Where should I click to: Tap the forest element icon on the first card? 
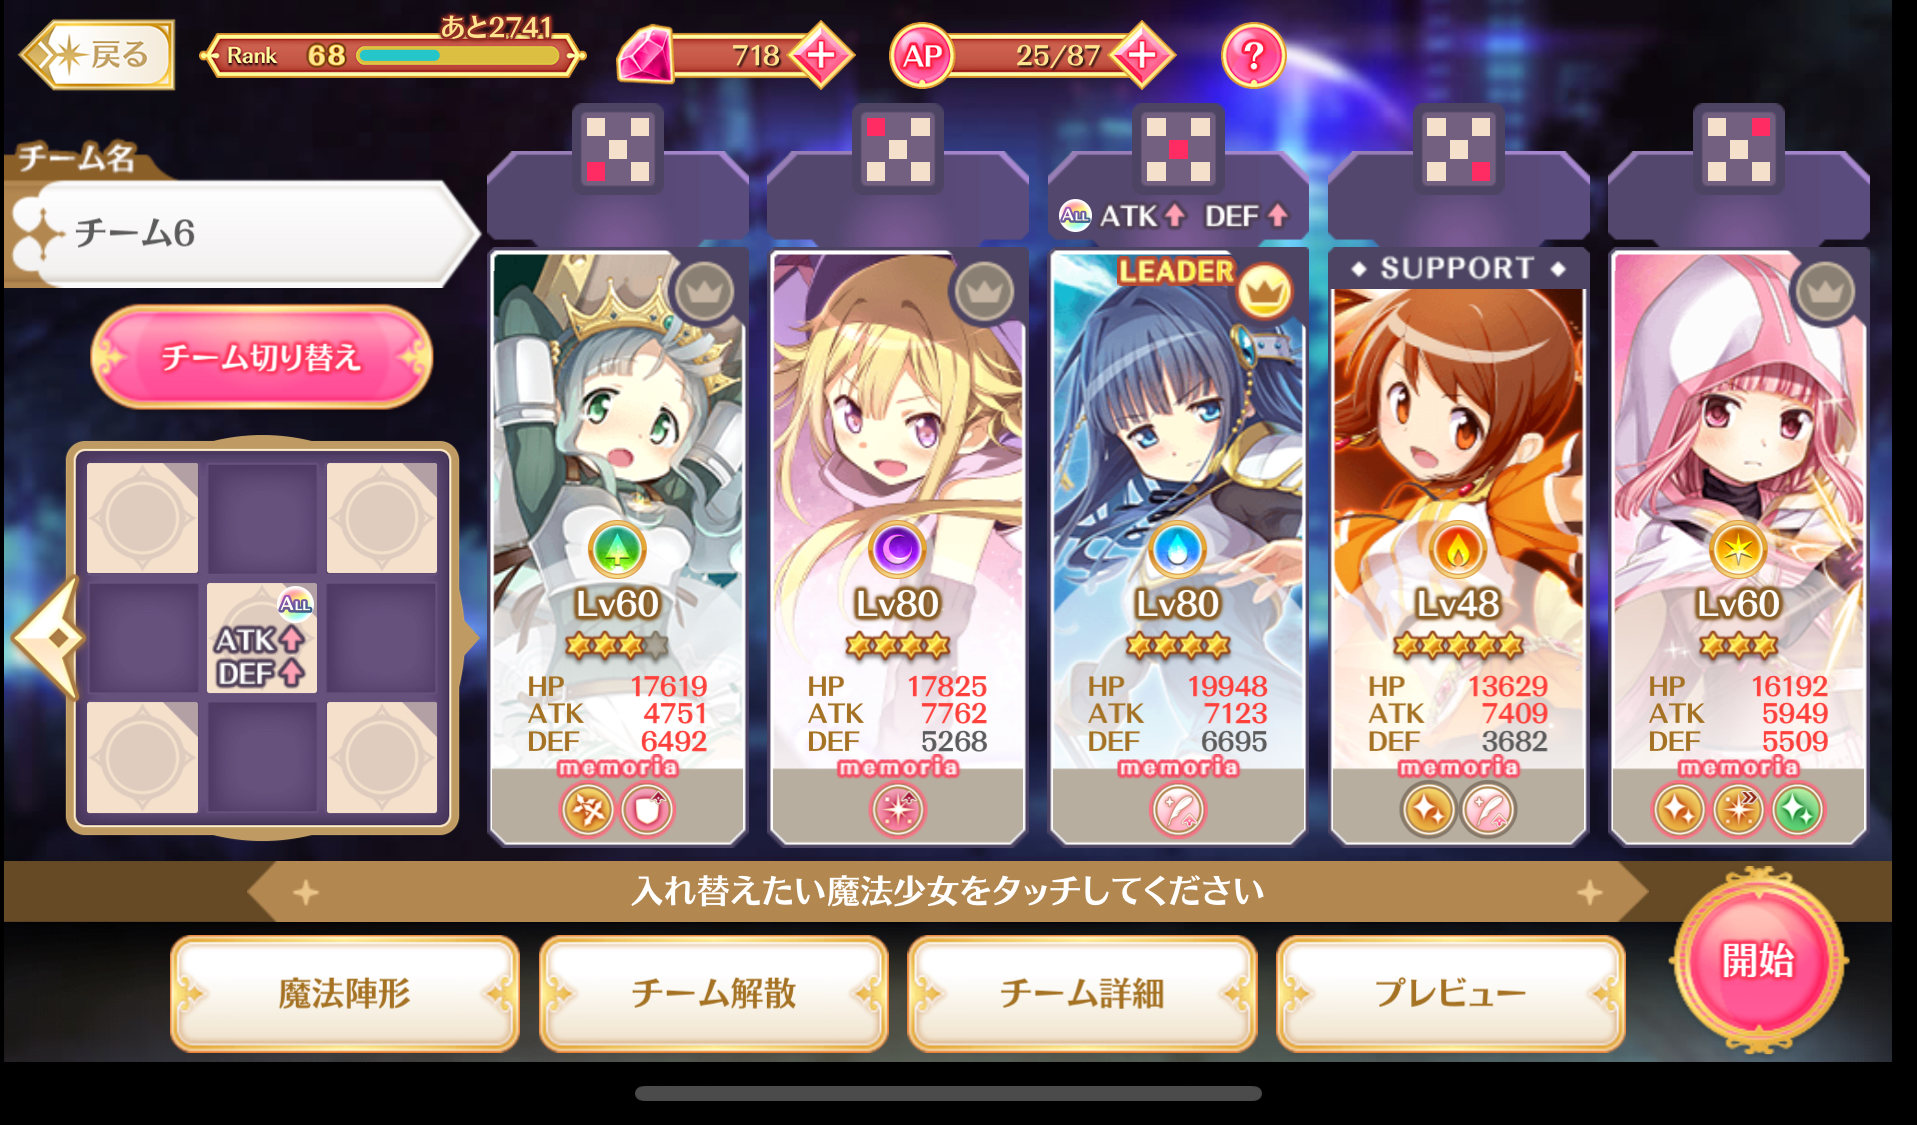617,549
